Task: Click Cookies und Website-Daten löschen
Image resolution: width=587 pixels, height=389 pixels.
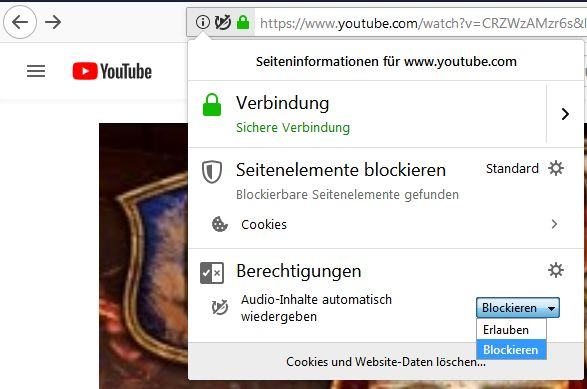Action: point(386,362)
